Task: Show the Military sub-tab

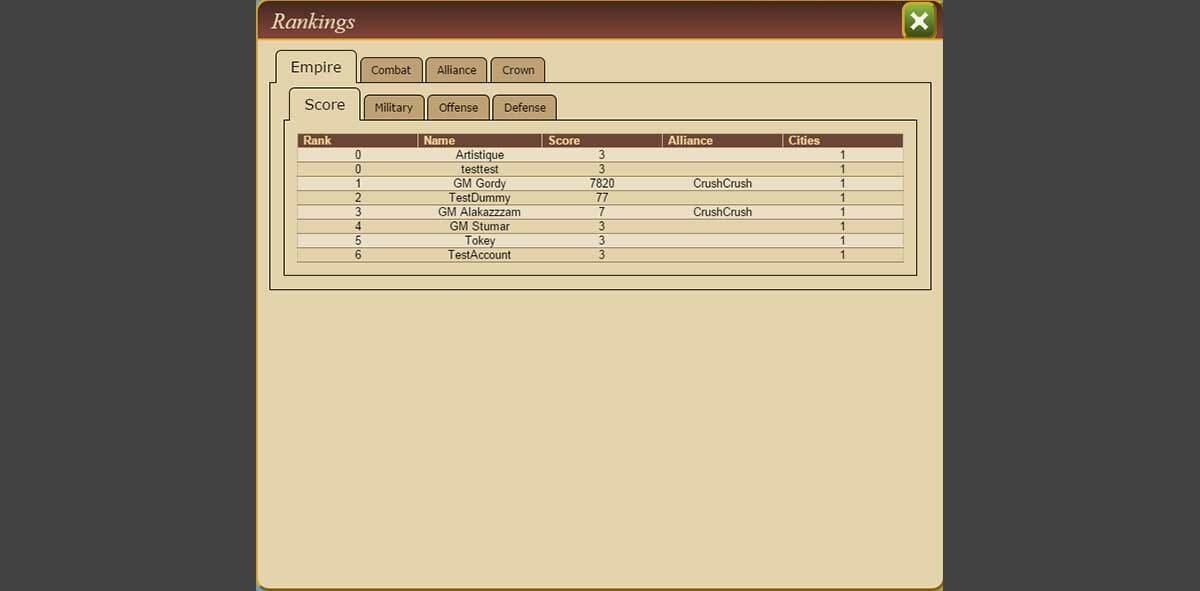Action: [x=393, y=108]
